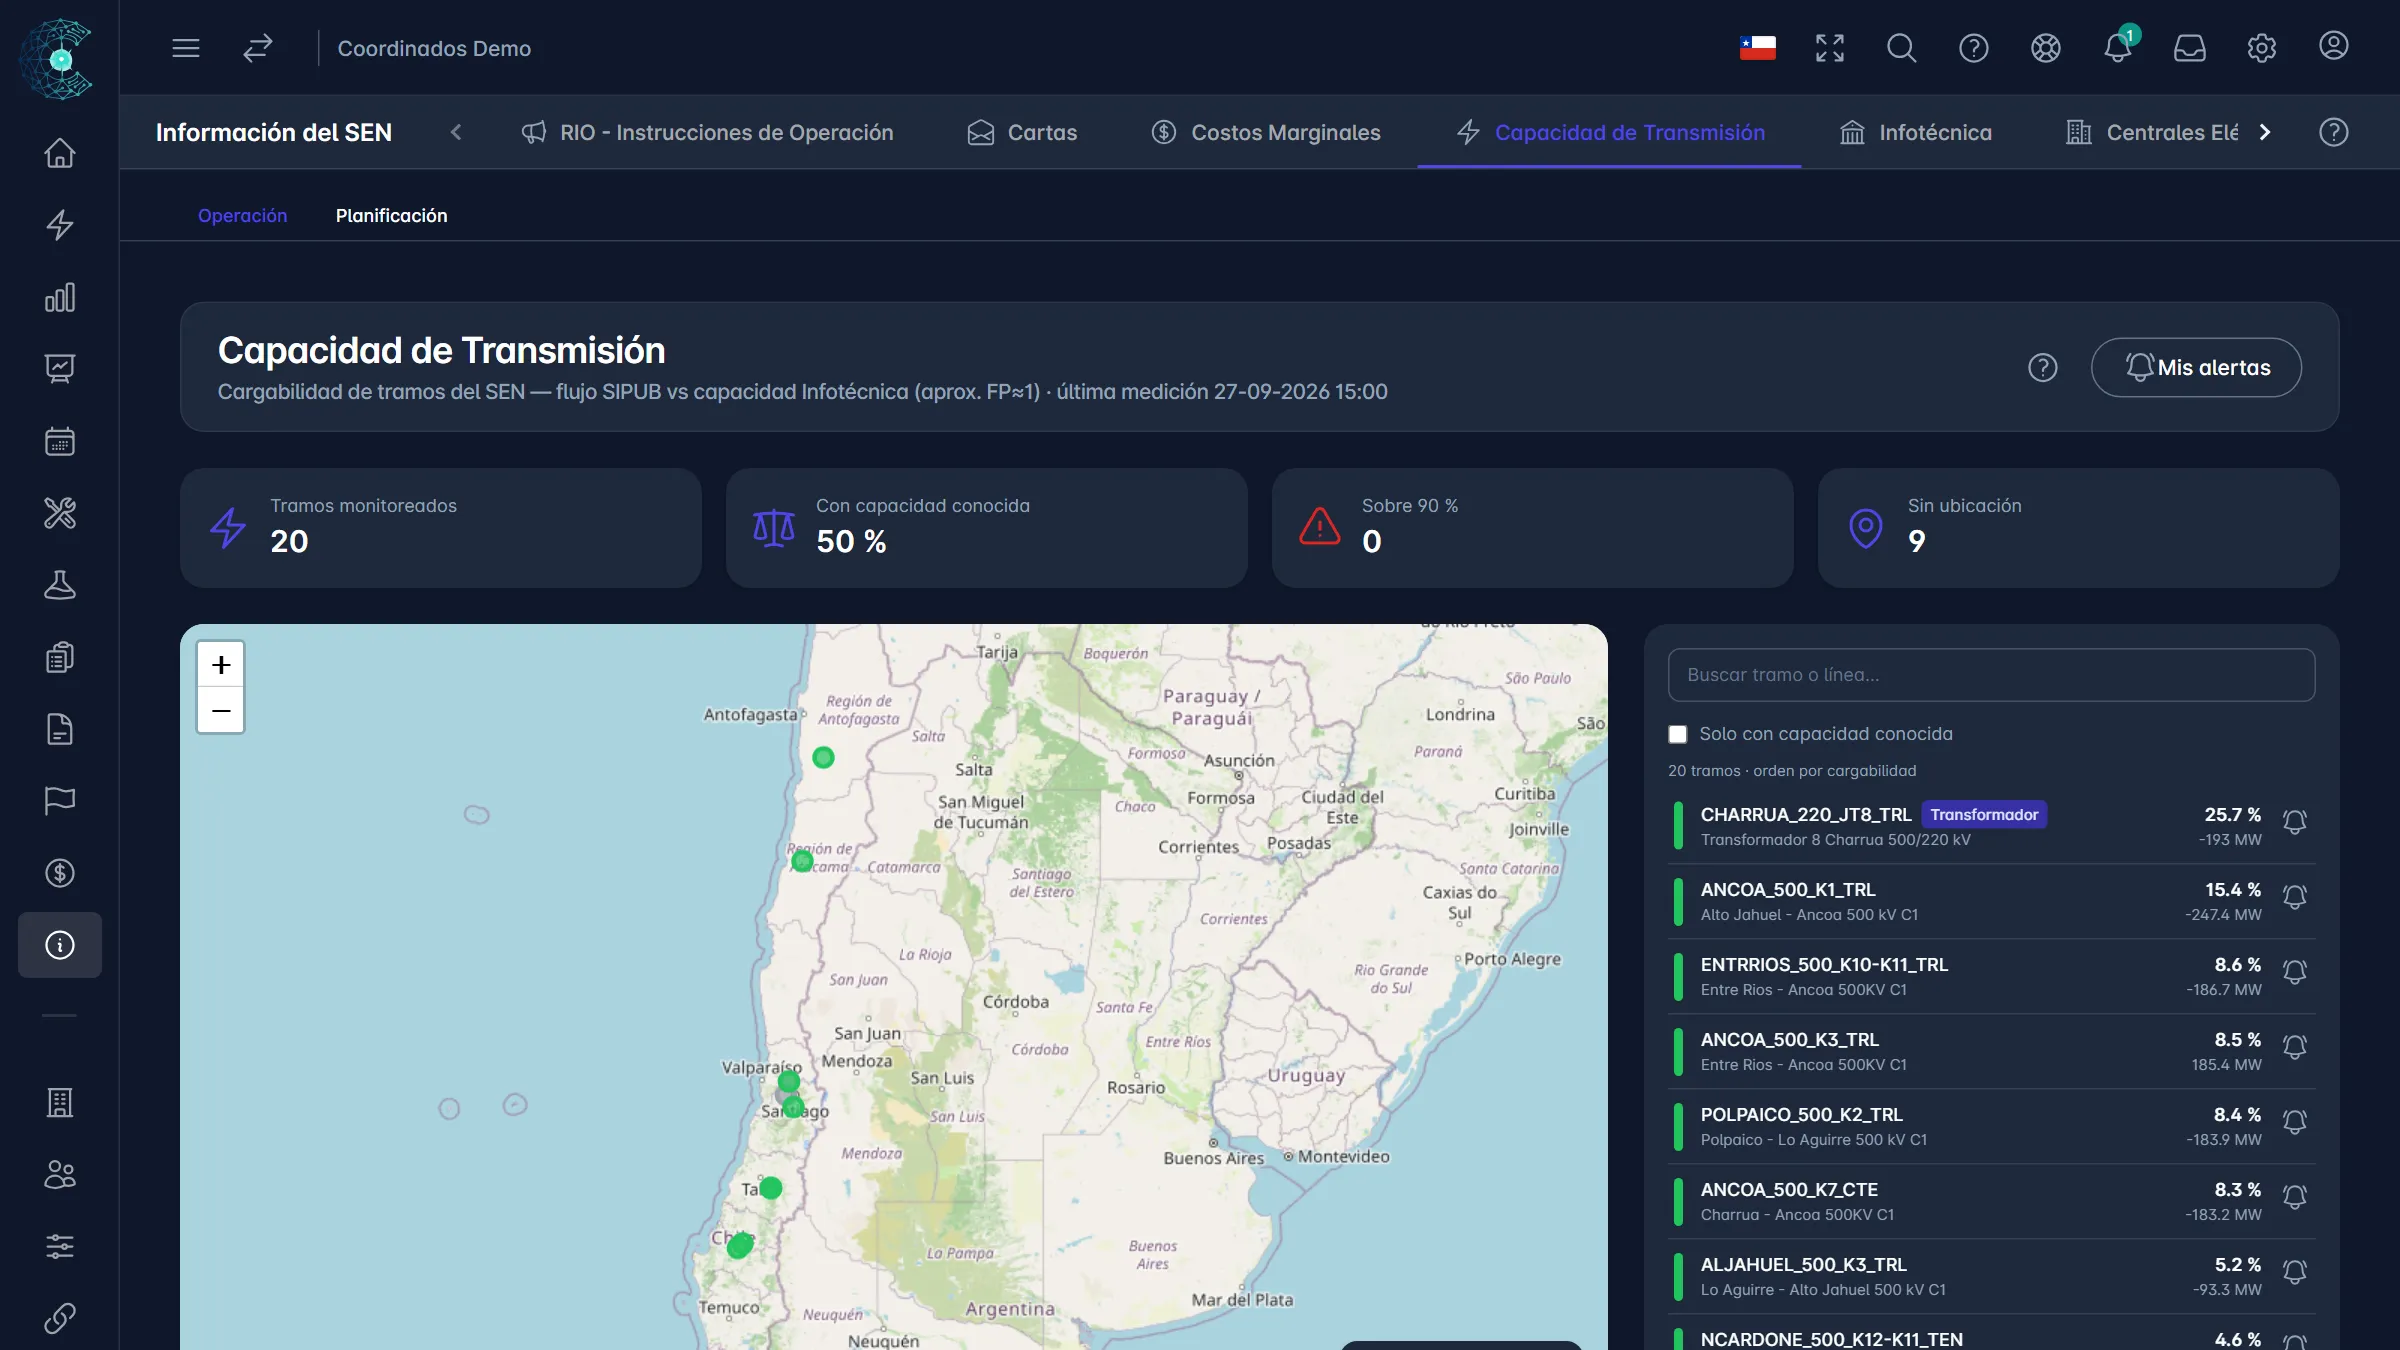Screen dimensions: 2400x1350
Task: Click the green map marker near Valparaíso
Action: pyautogui.click(x=789, y=1081)
